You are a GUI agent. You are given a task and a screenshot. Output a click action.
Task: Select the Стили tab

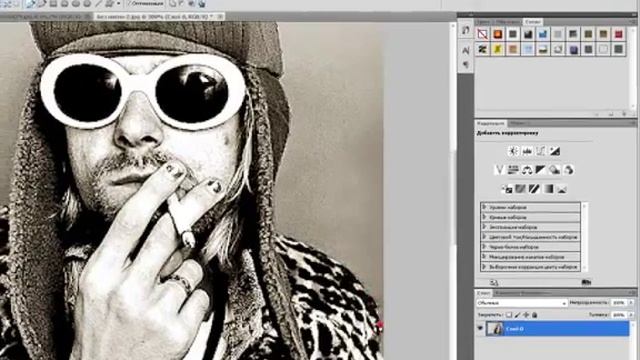pos(533,22)
